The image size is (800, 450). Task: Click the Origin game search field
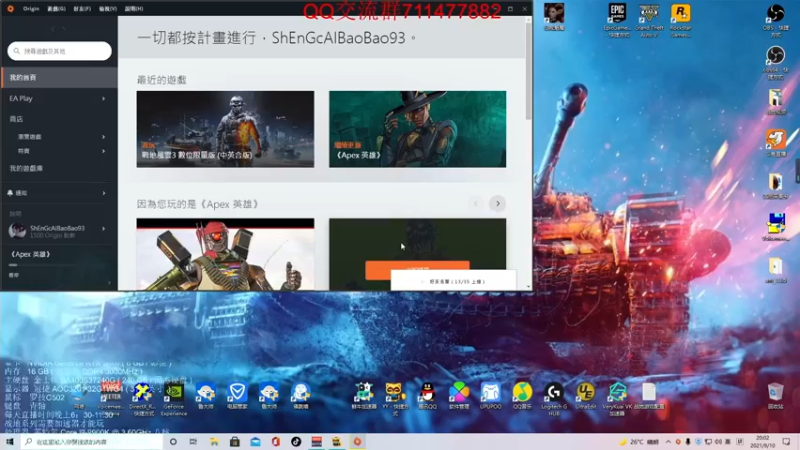click(60, 51)
